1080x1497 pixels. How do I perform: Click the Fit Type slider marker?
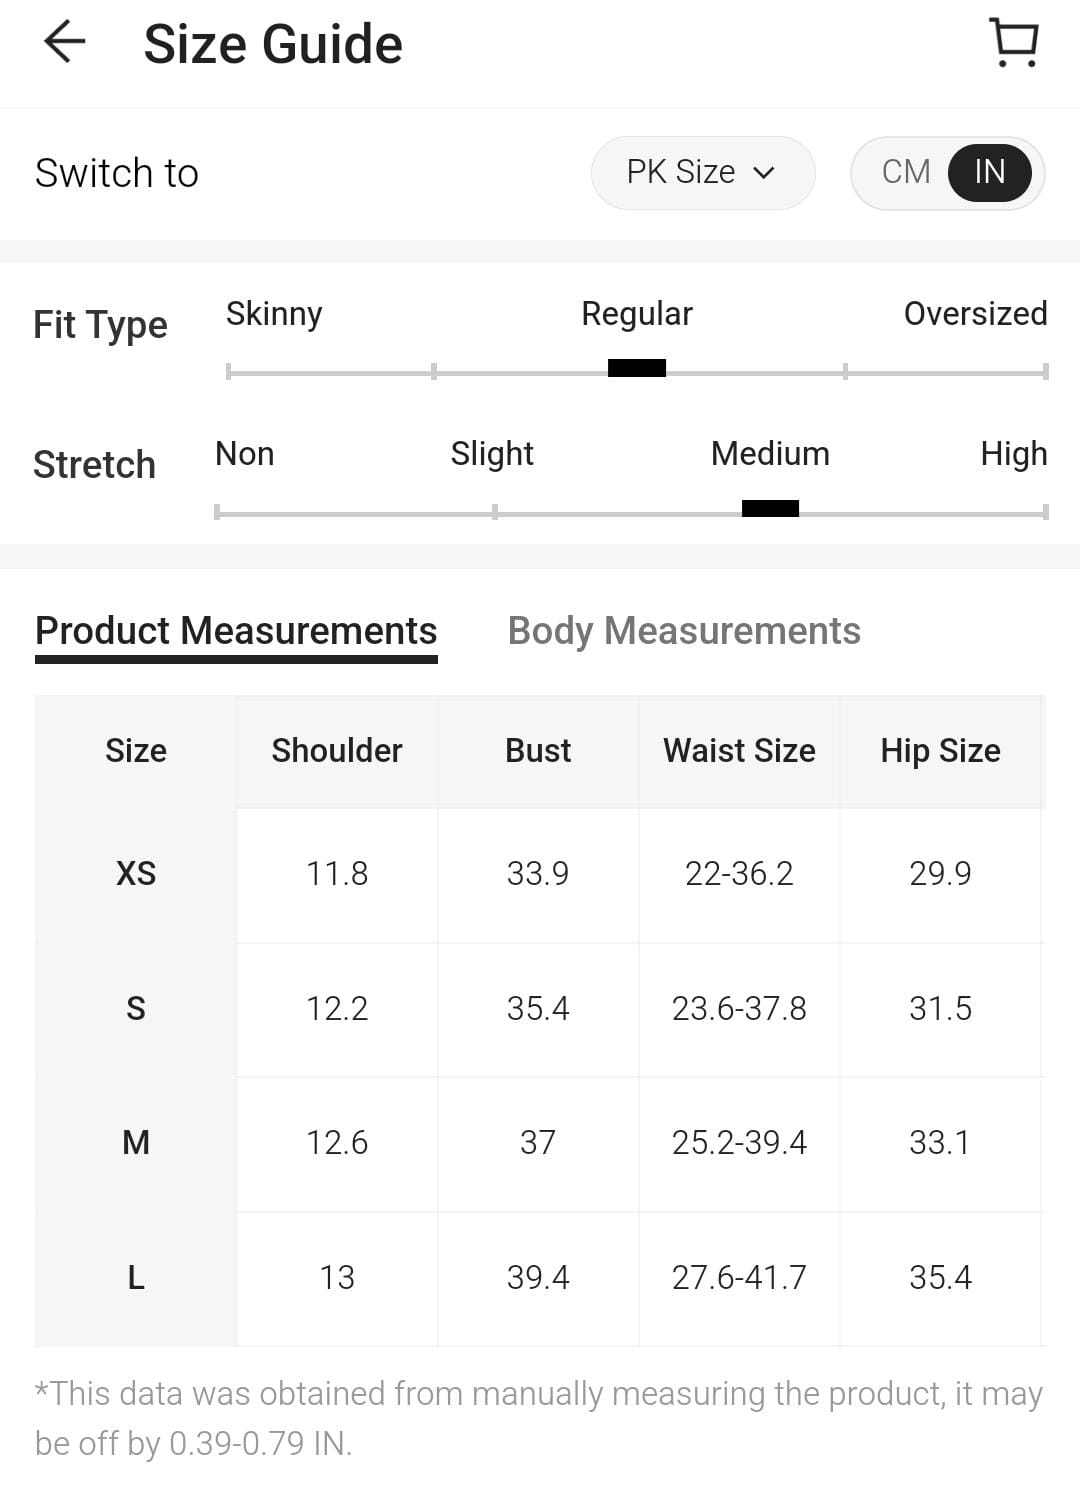click(x=637, y=368)
